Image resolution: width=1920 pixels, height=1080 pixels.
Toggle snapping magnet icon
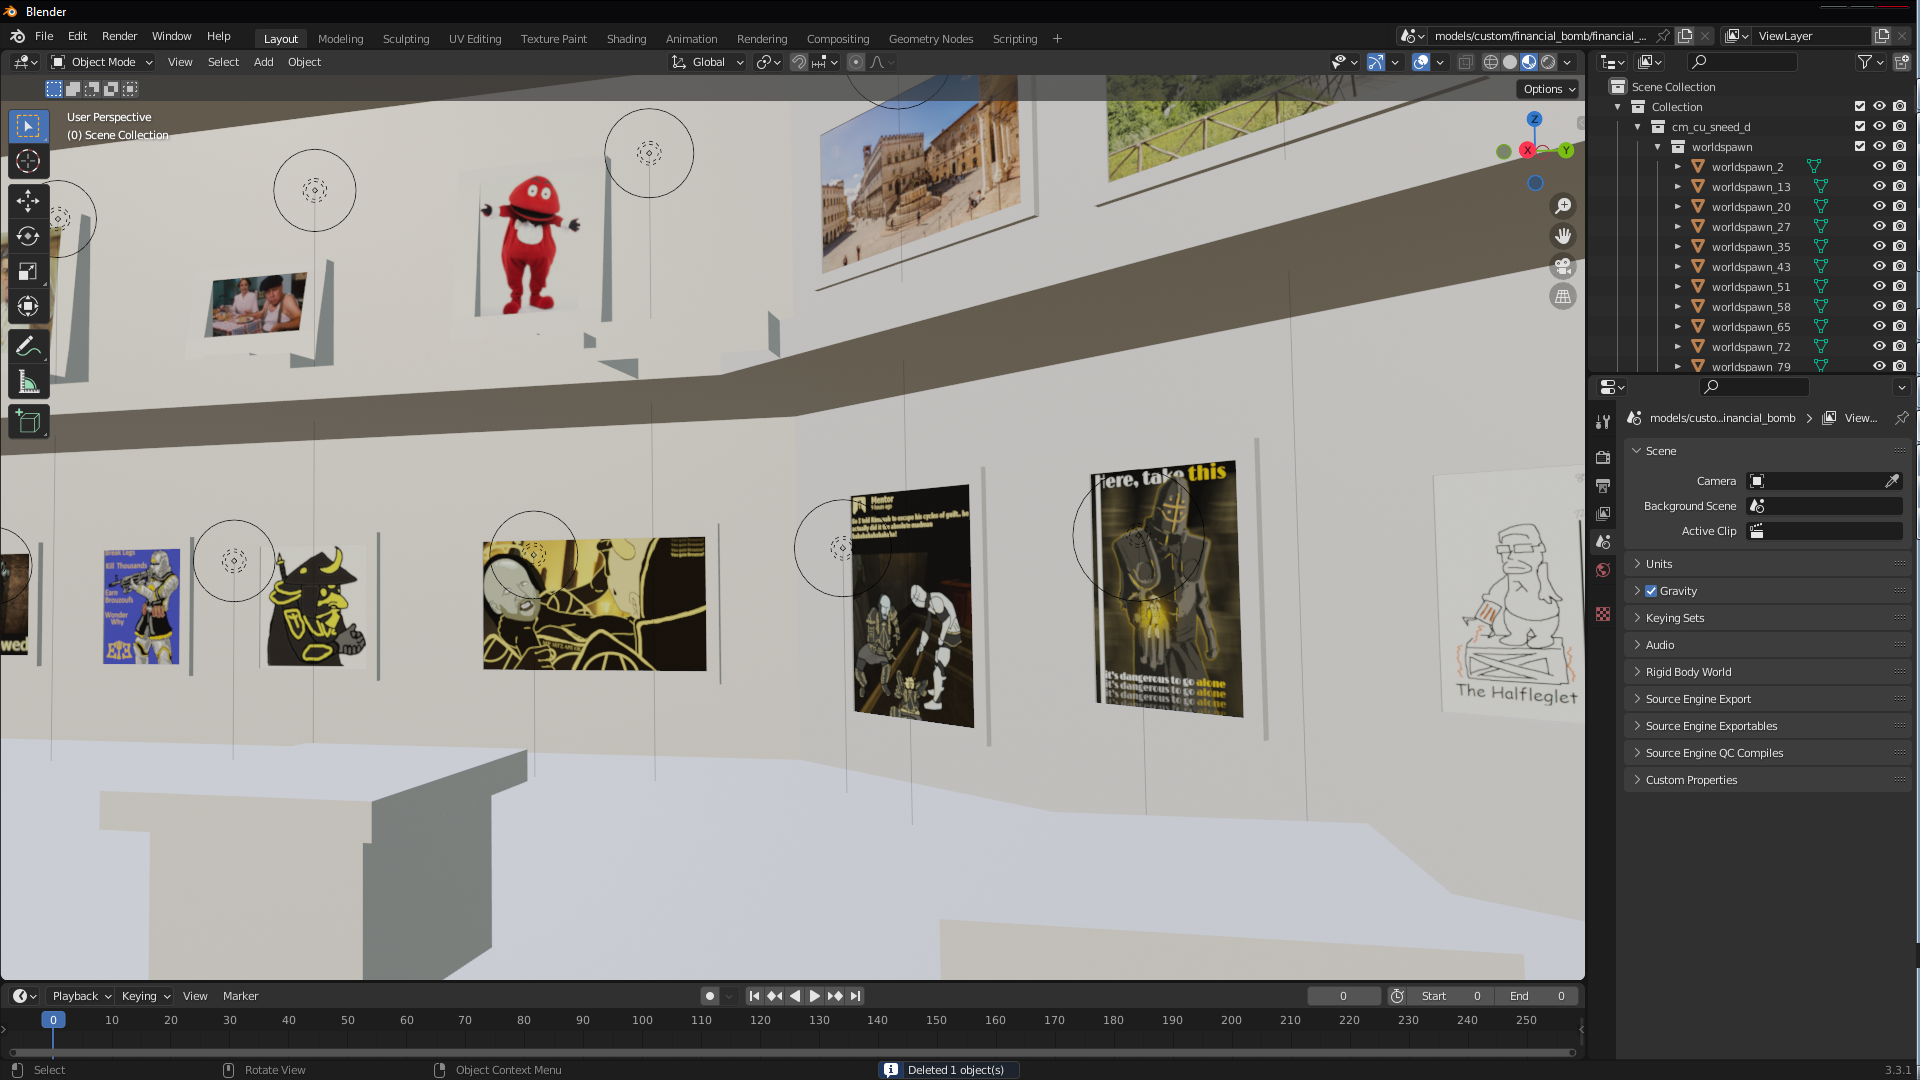click(x=799, y=62)
